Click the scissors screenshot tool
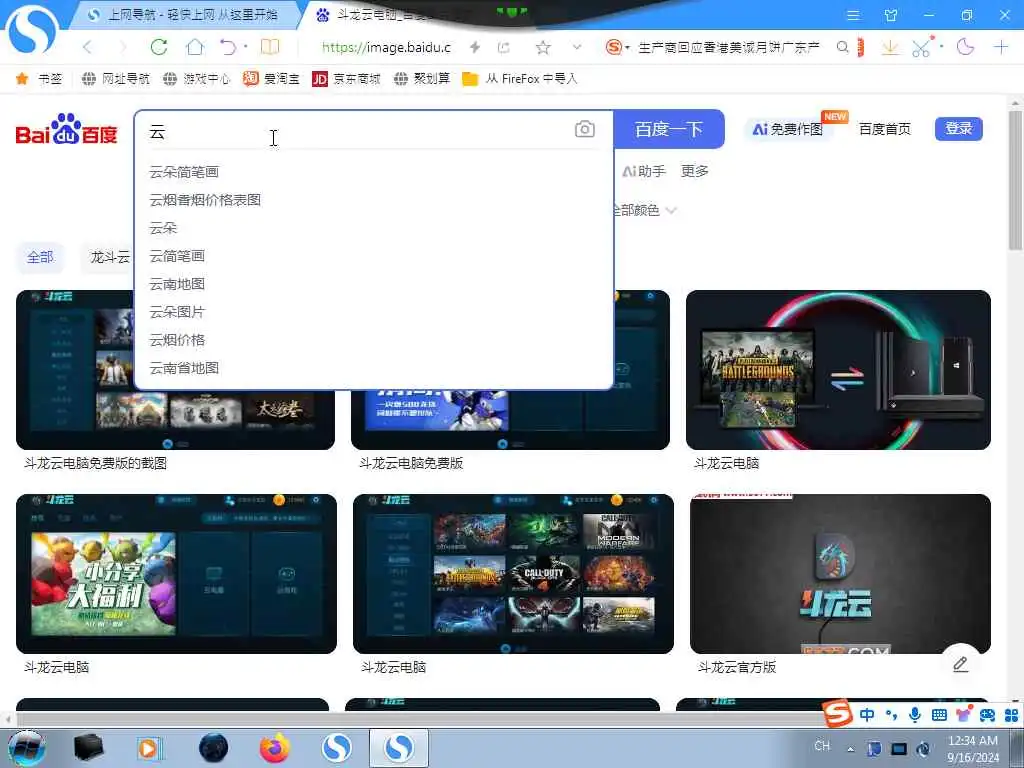 [921, 47]
